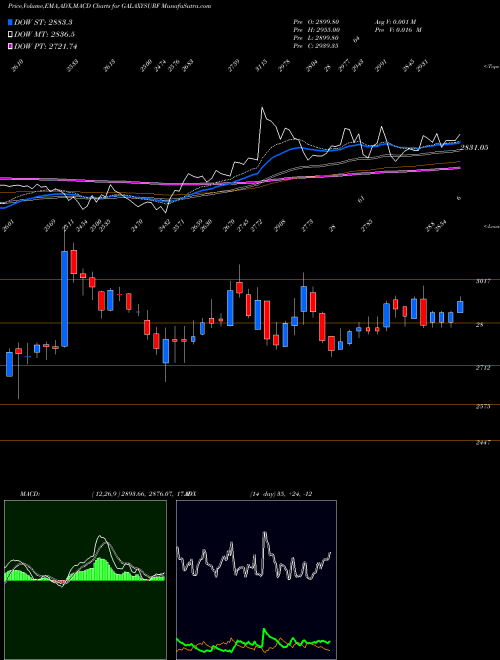Click the 2831.05 EMA price label
Viewport: 500px width, 660px height.
click(x=474, y=147)
